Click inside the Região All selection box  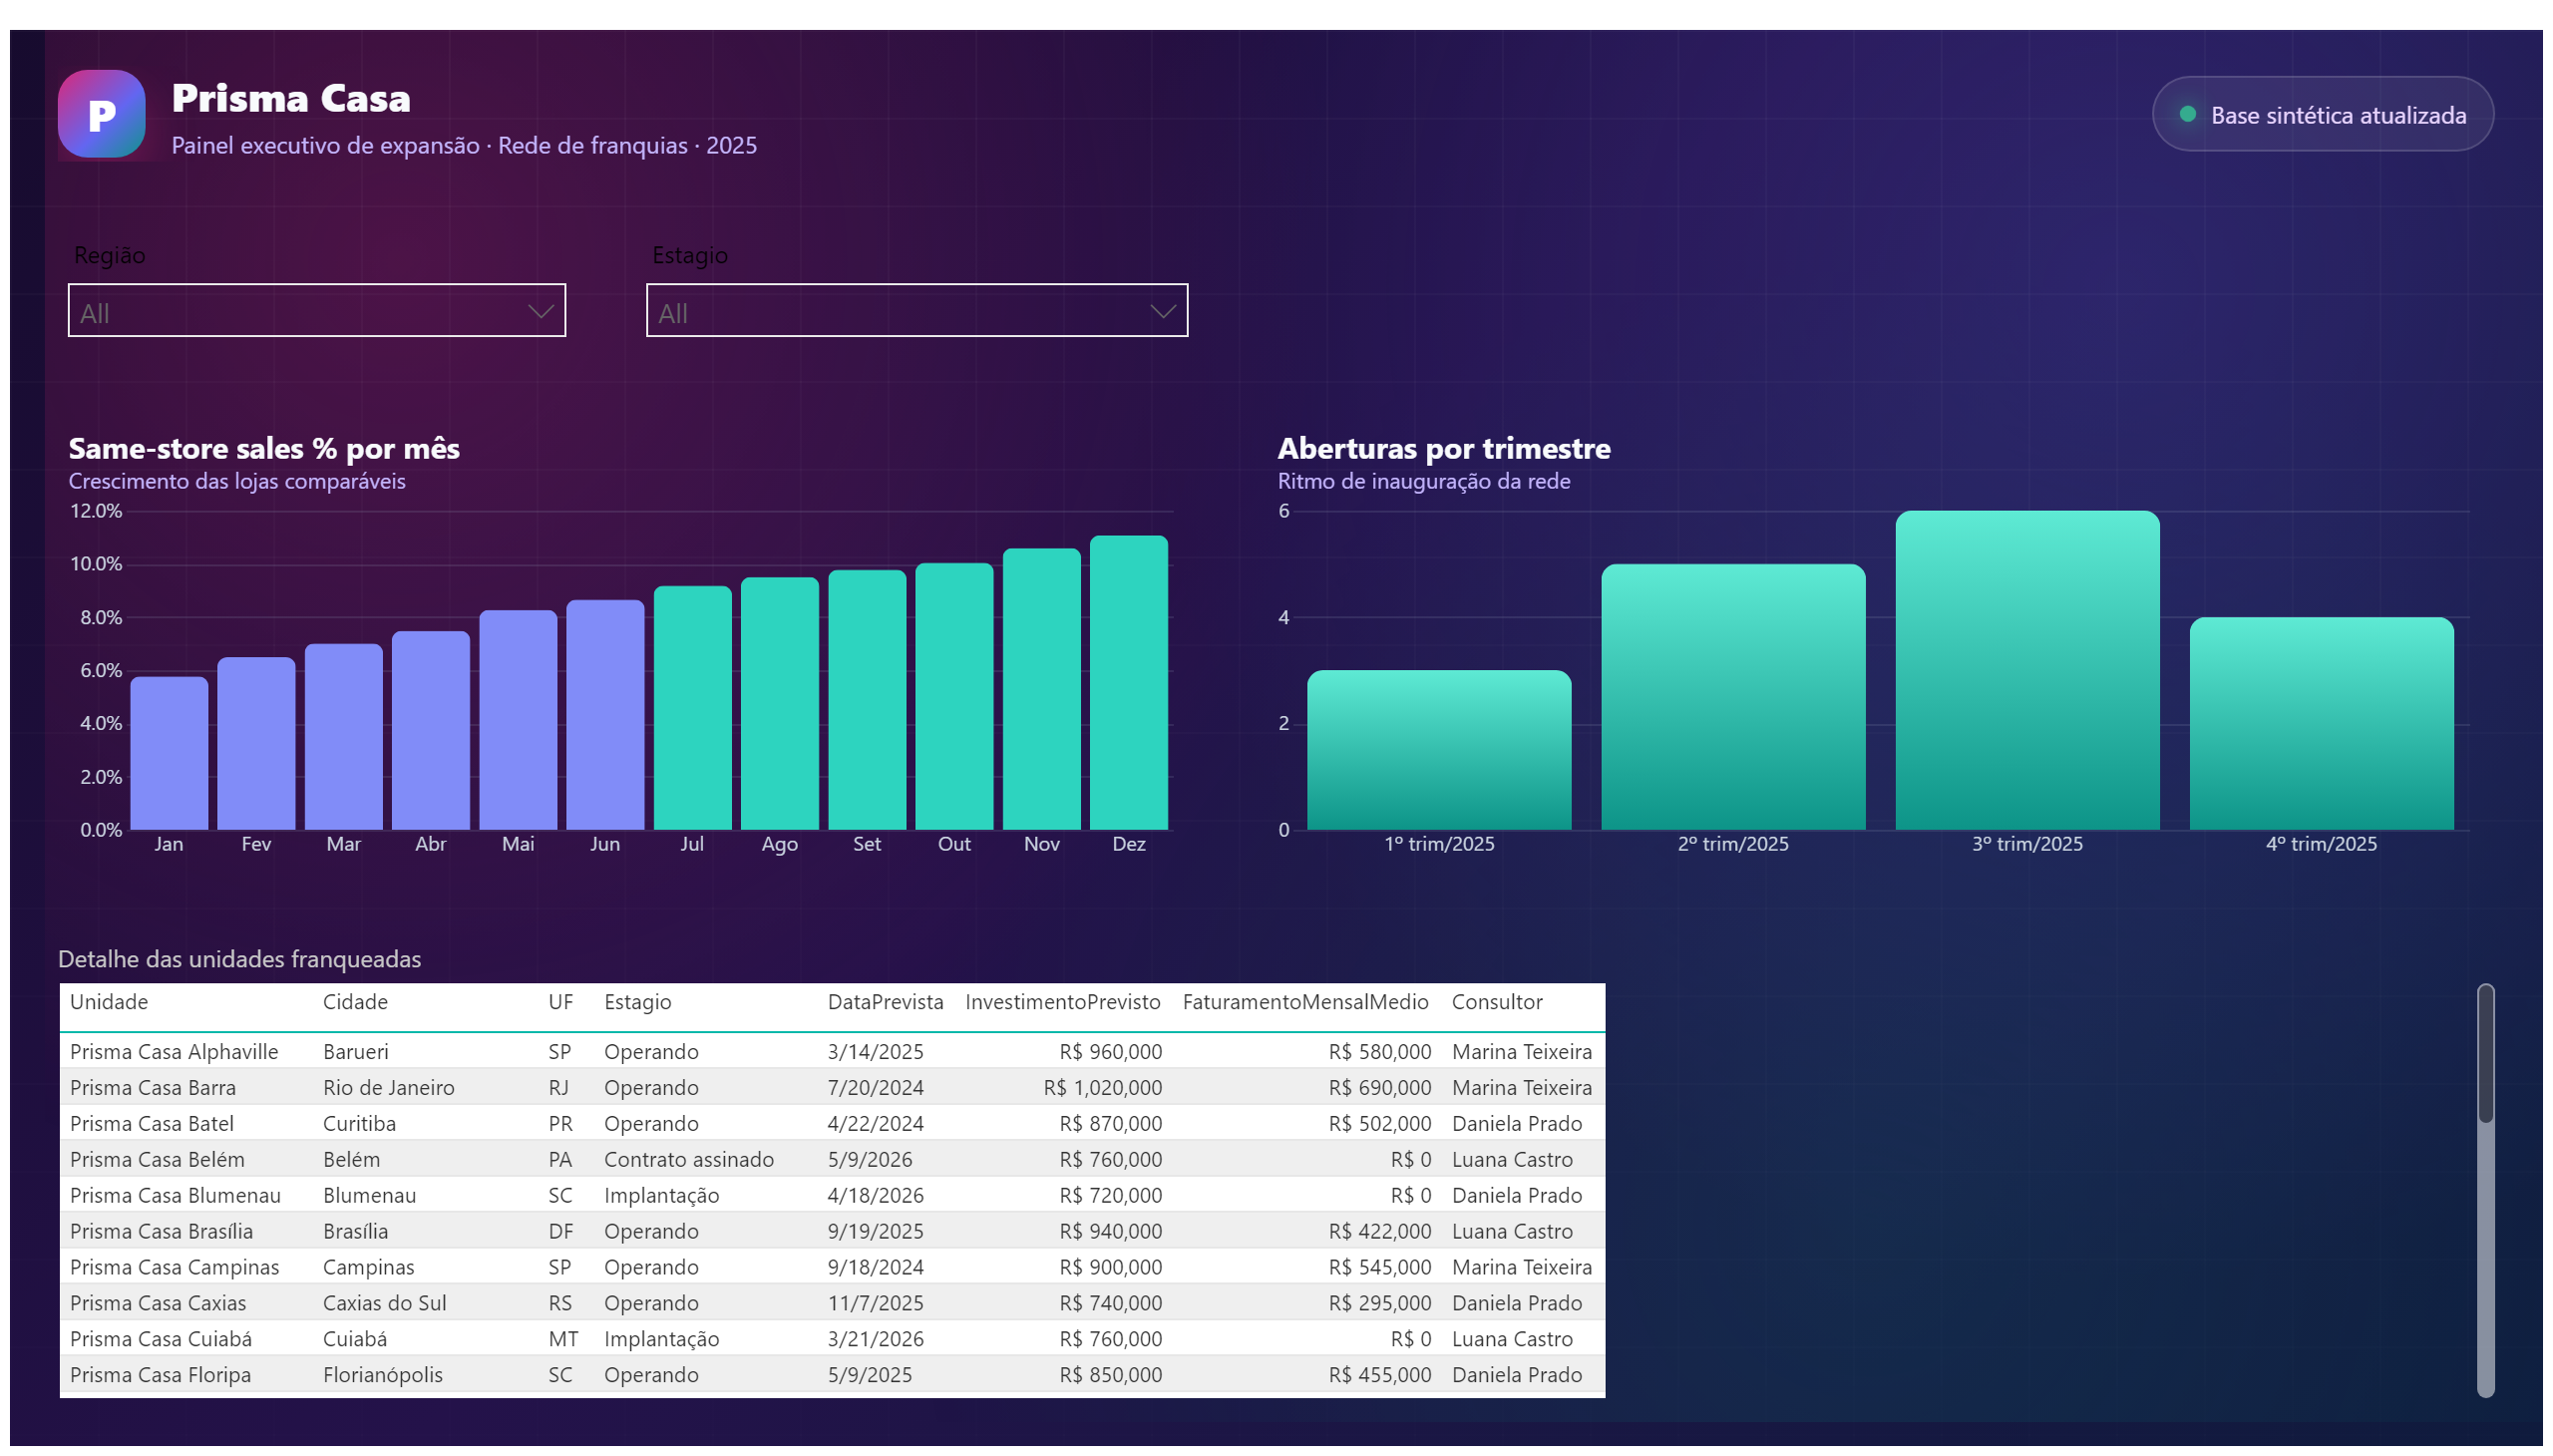[x=316, y=311]
